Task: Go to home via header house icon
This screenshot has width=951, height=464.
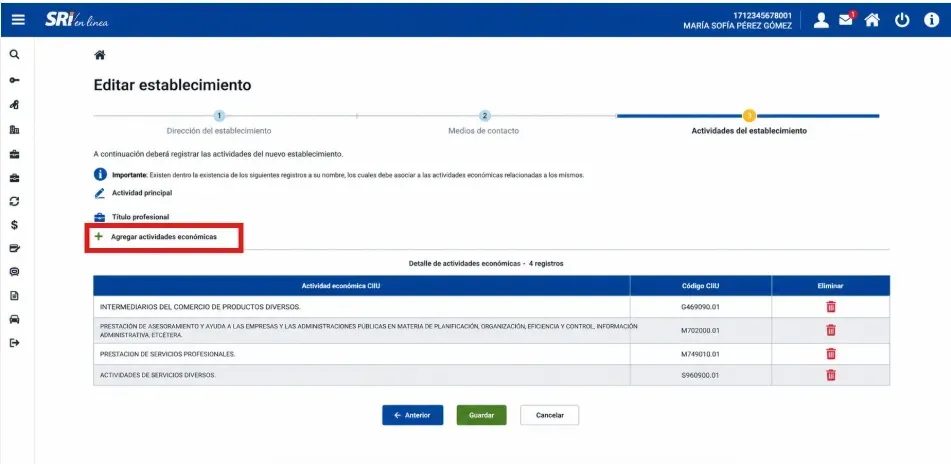Action: 872,20
